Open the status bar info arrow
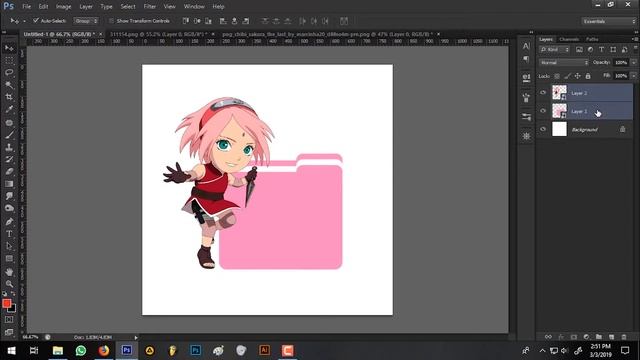 [136, 337]
